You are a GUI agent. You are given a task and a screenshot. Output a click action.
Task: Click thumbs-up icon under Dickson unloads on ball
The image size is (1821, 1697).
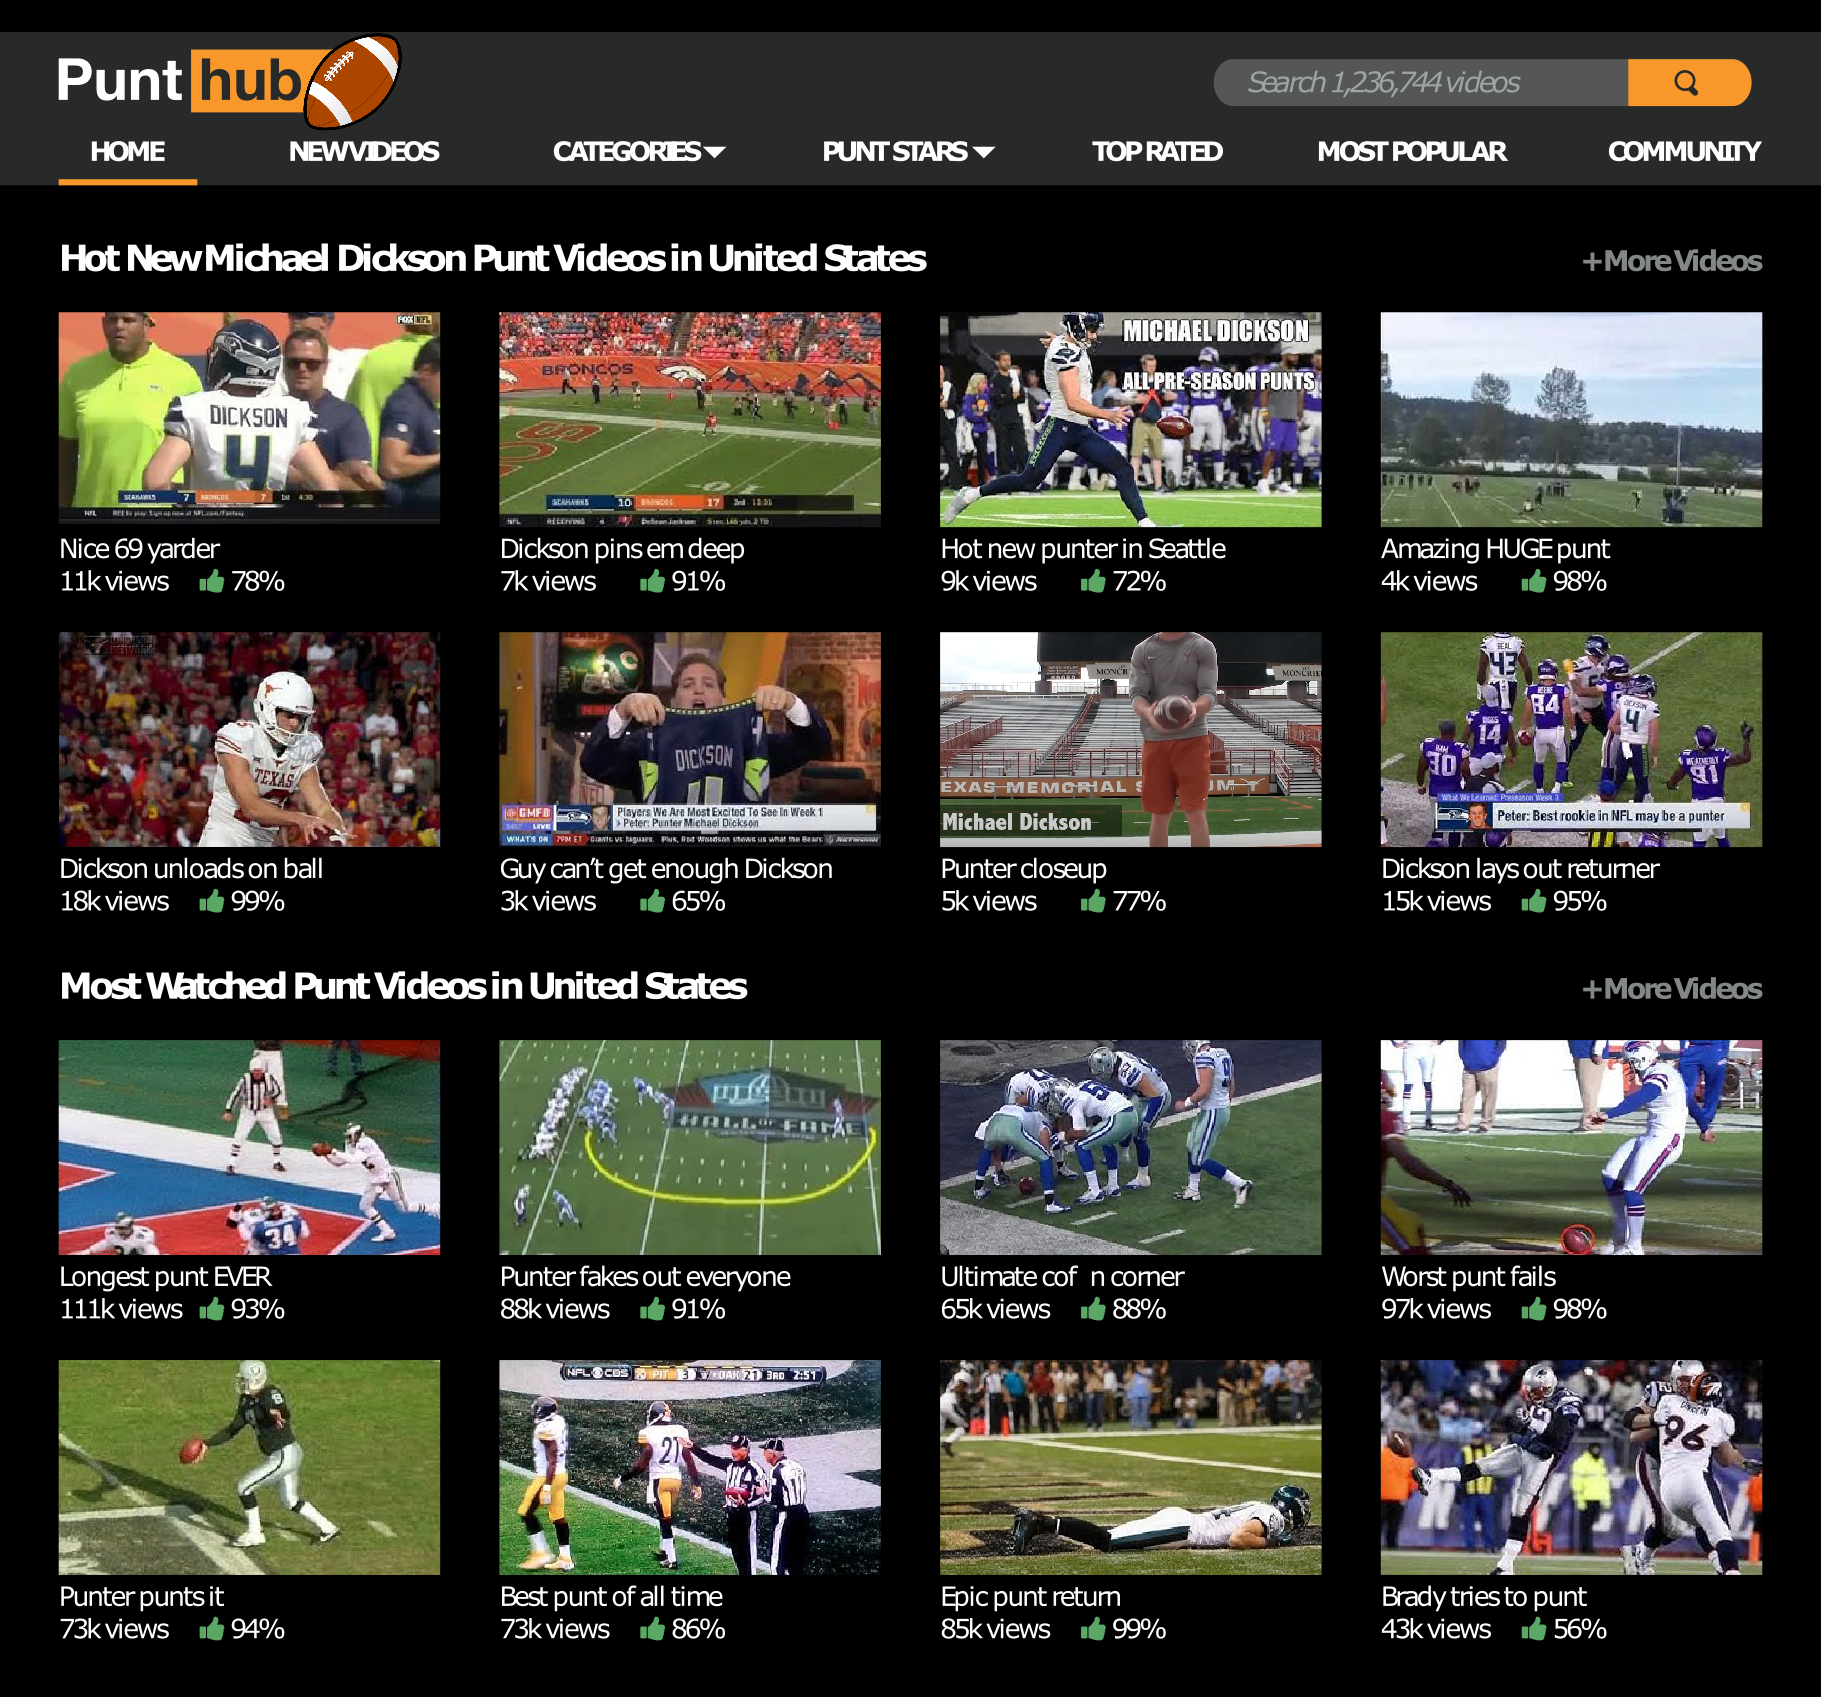(x=211, y=901)
